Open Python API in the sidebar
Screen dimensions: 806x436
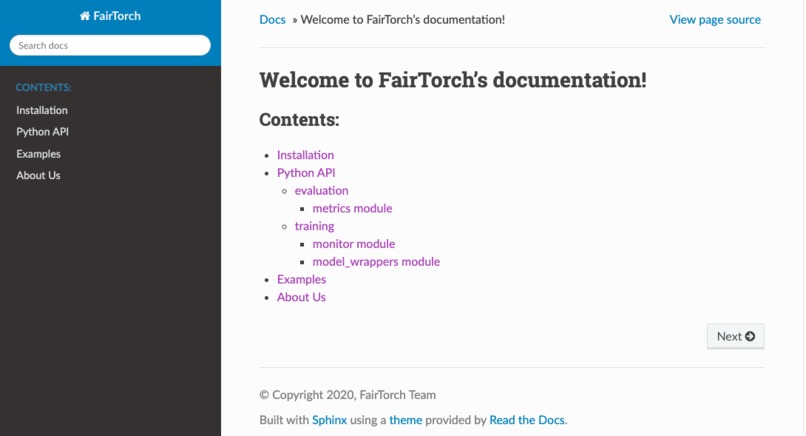(42, 132)
